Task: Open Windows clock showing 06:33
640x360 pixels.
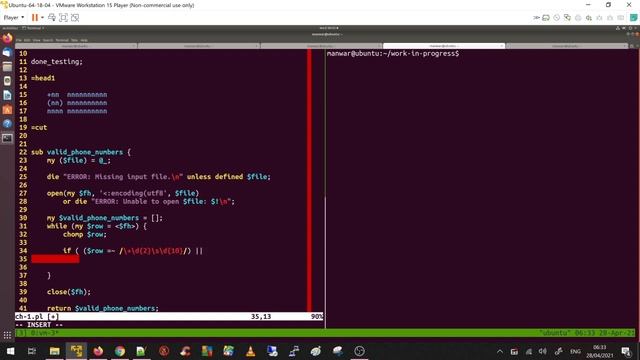Action: point(600,351)
